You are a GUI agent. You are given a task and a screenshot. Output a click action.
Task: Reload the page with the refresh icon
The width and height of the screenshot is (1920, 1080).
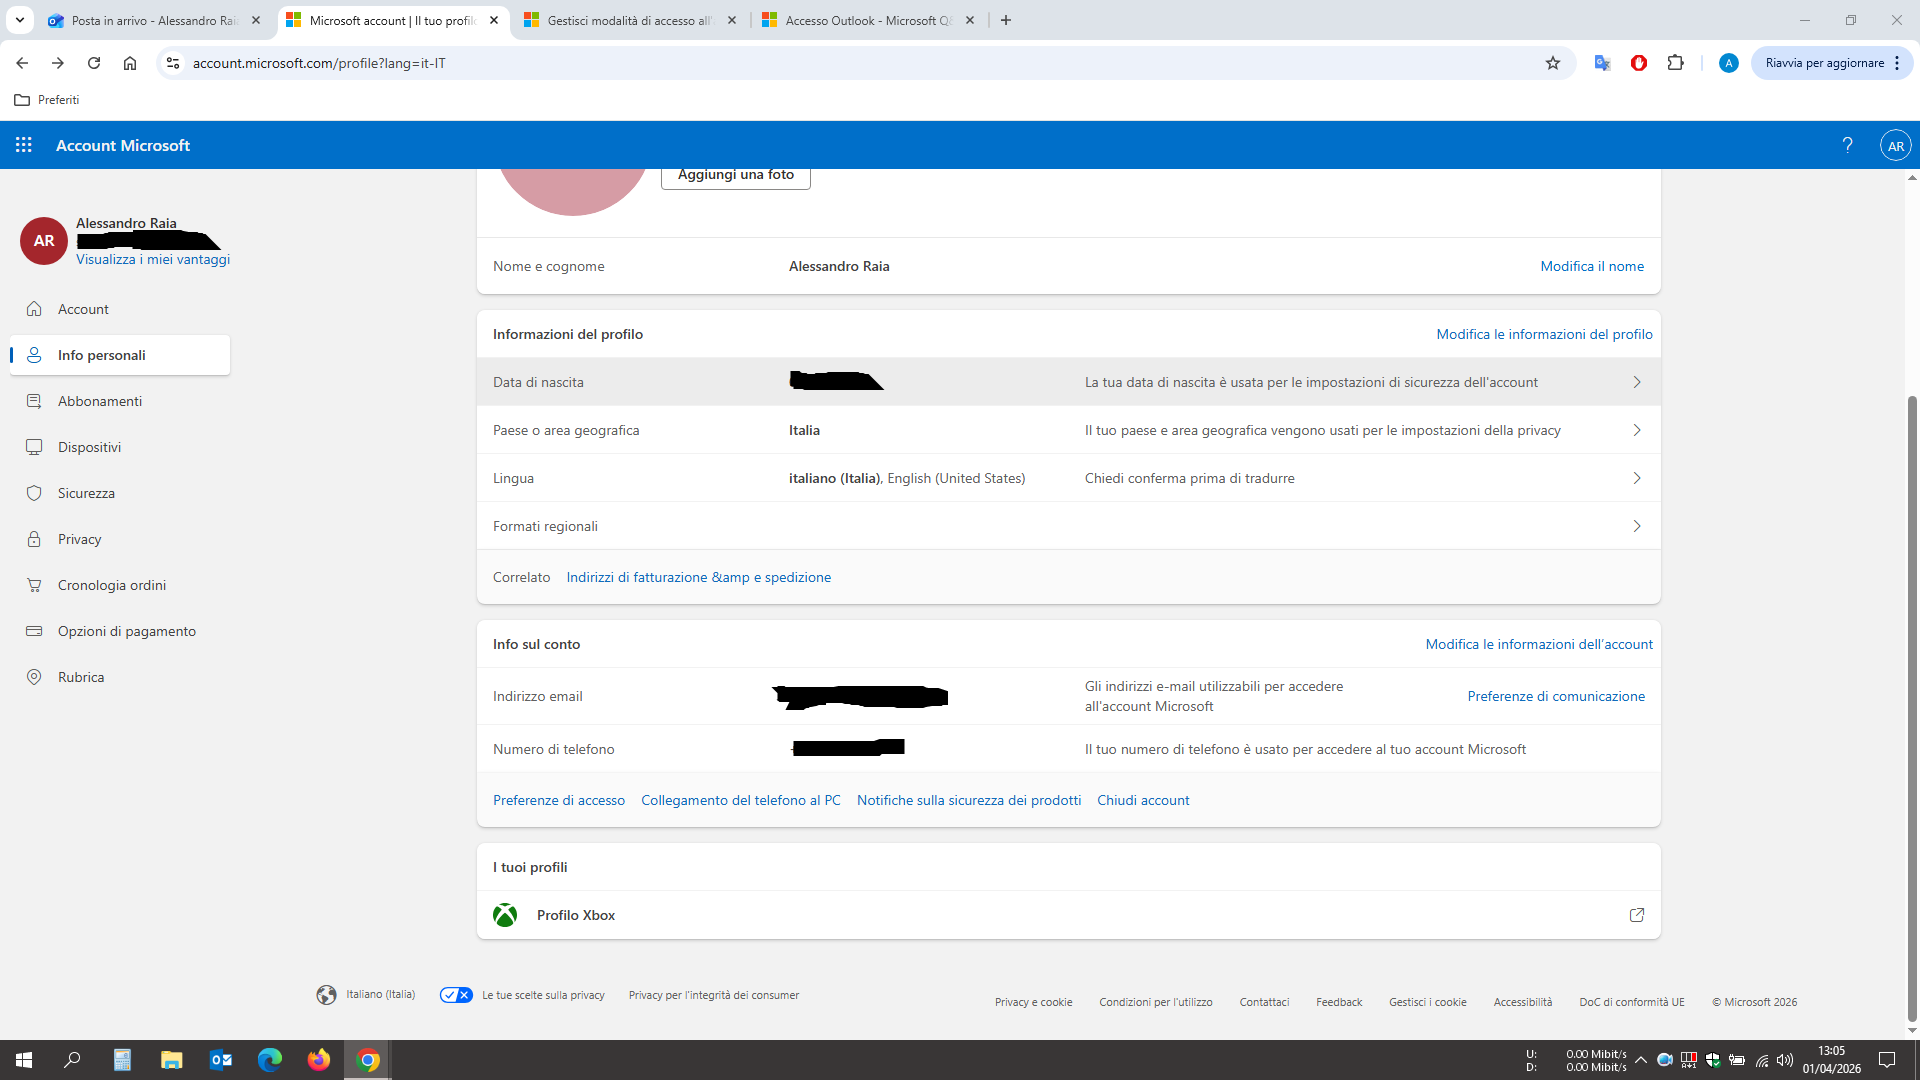94,63
